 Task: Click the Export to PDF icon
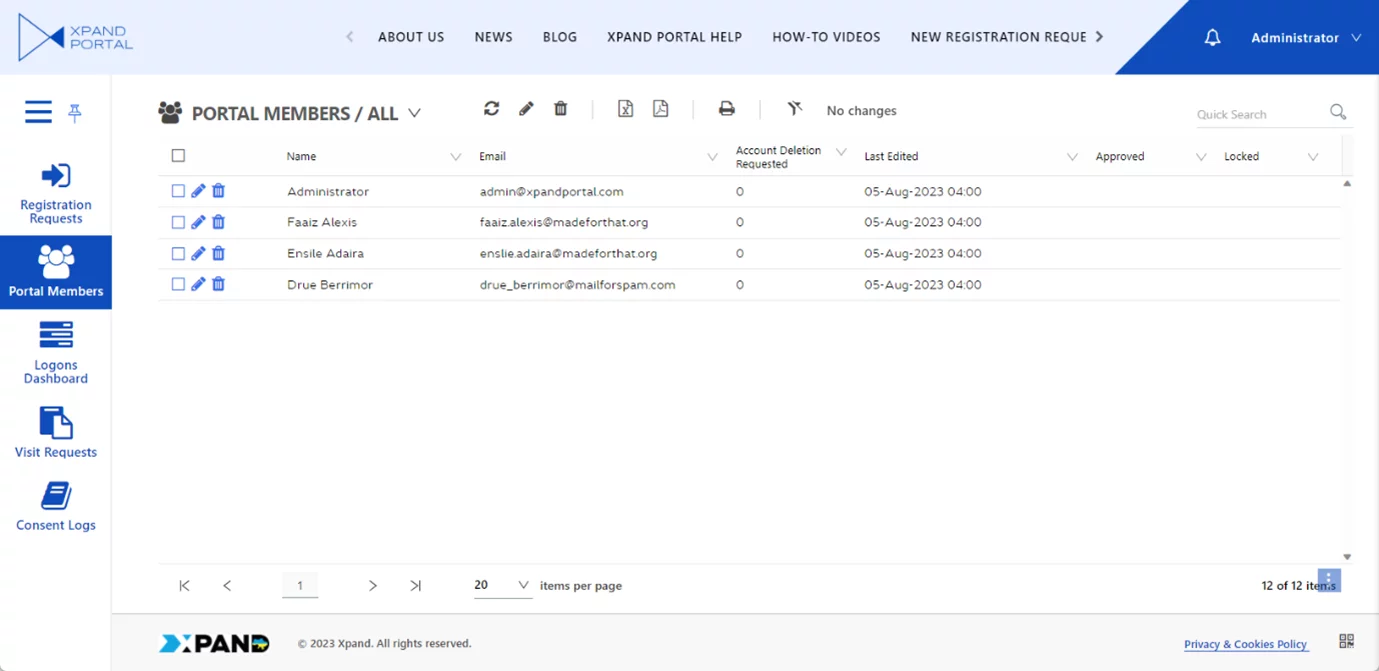pos(660,109)
